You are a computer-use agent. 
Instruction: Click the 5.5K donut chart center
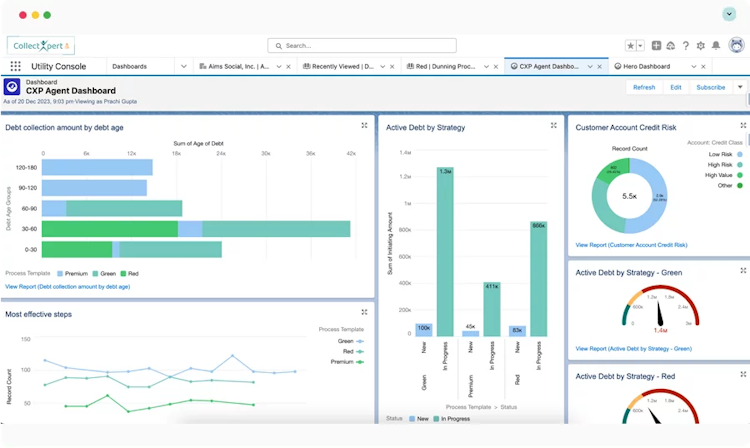pyautogui.click(x=629, y=196)
